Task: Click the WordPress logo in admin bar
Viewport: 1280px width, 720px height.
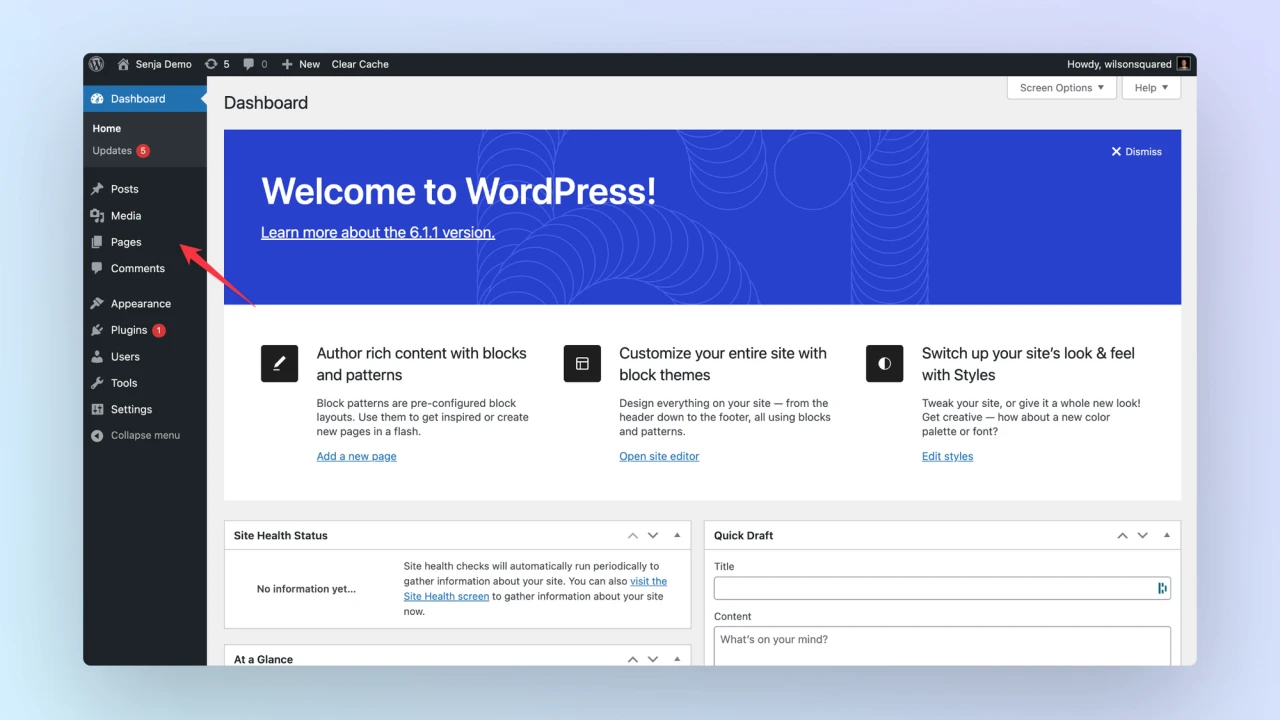Action: (x=97, y=64)
